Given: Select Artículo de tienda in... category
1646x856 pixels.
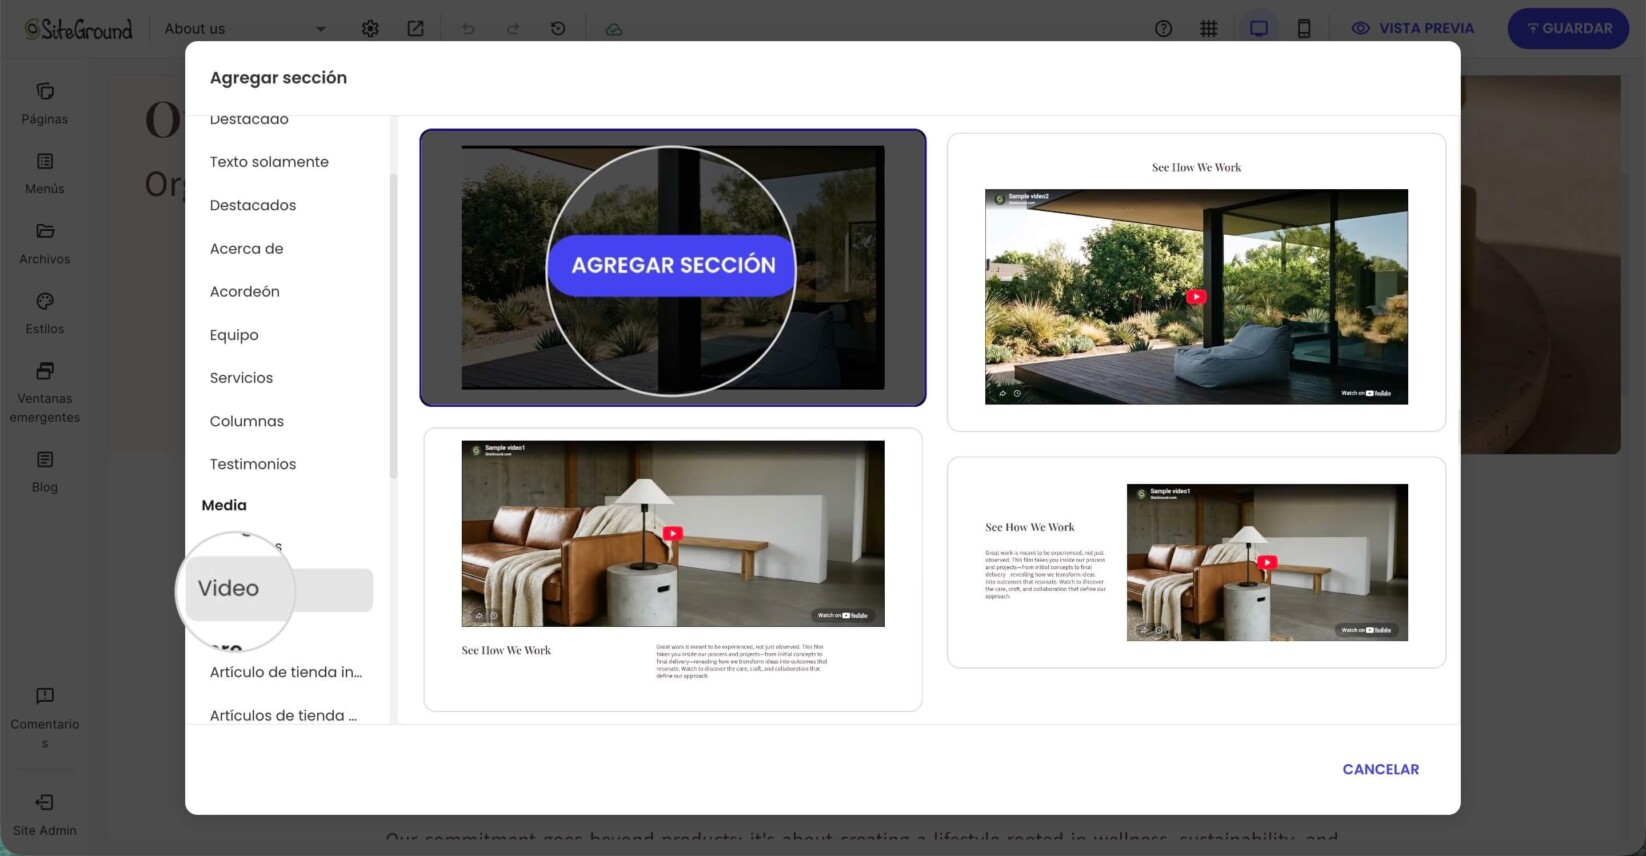Looking at the screenshot, I should click(x=286, y=672).
